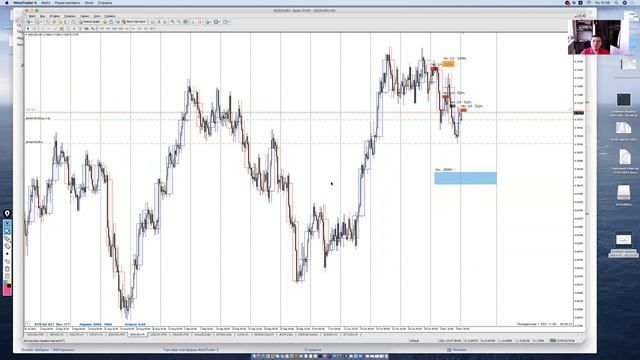This screenshot has height=360, width=640.
Task: Open the new chart dropdown
Action: [x=29, y=22]
